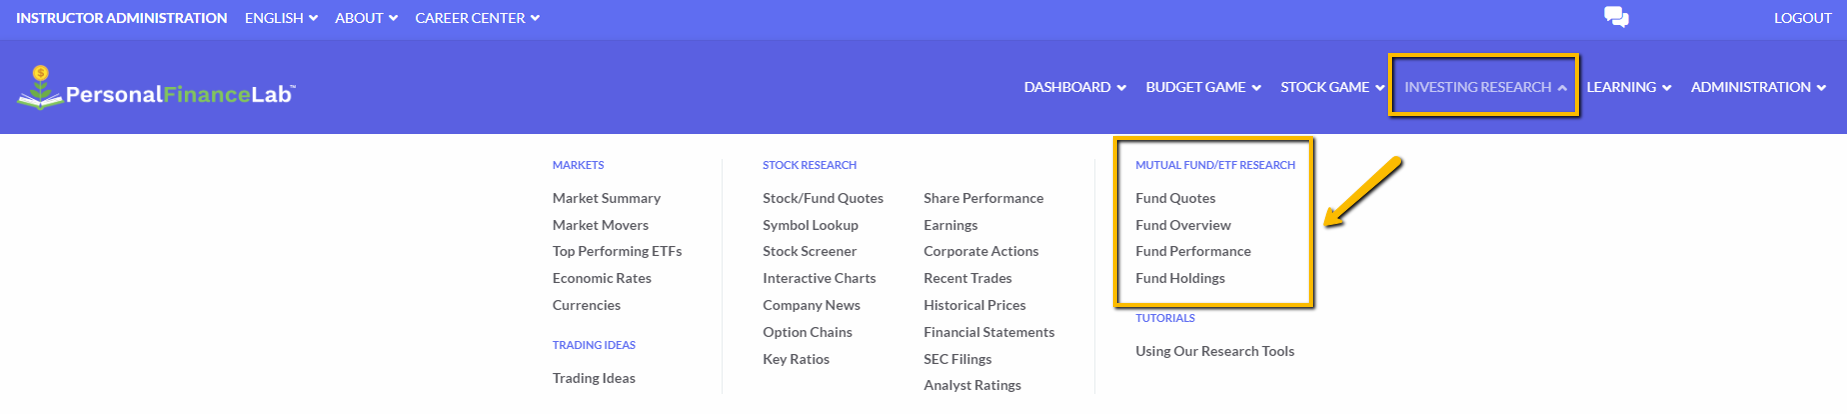Open the Stock Screener tool
The width and height of the screenshot is (1847, 414).
[809, 251]
